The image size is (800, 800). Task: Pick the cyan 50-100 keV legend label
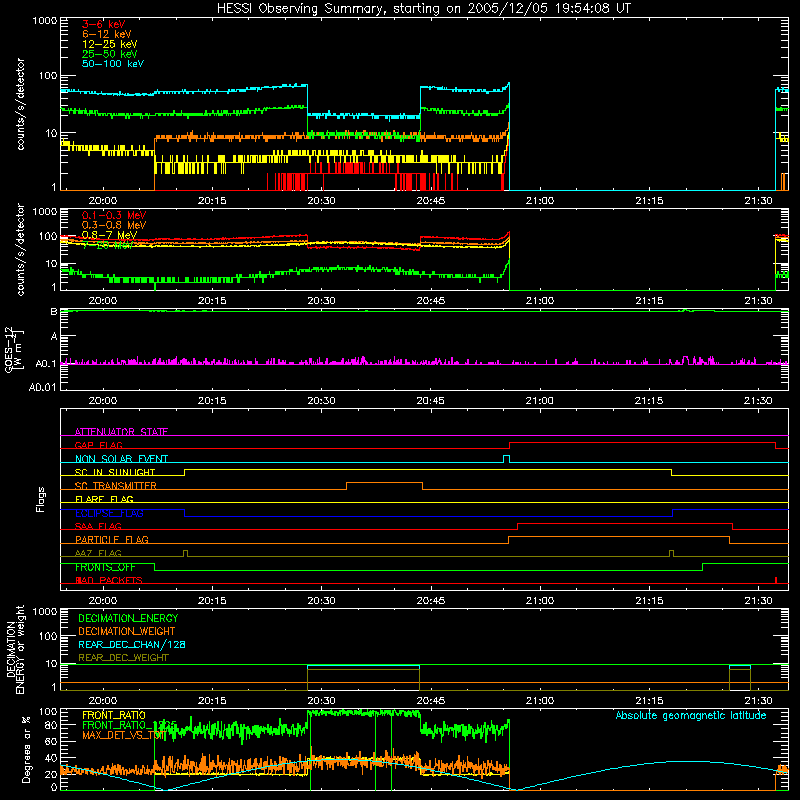113,64
